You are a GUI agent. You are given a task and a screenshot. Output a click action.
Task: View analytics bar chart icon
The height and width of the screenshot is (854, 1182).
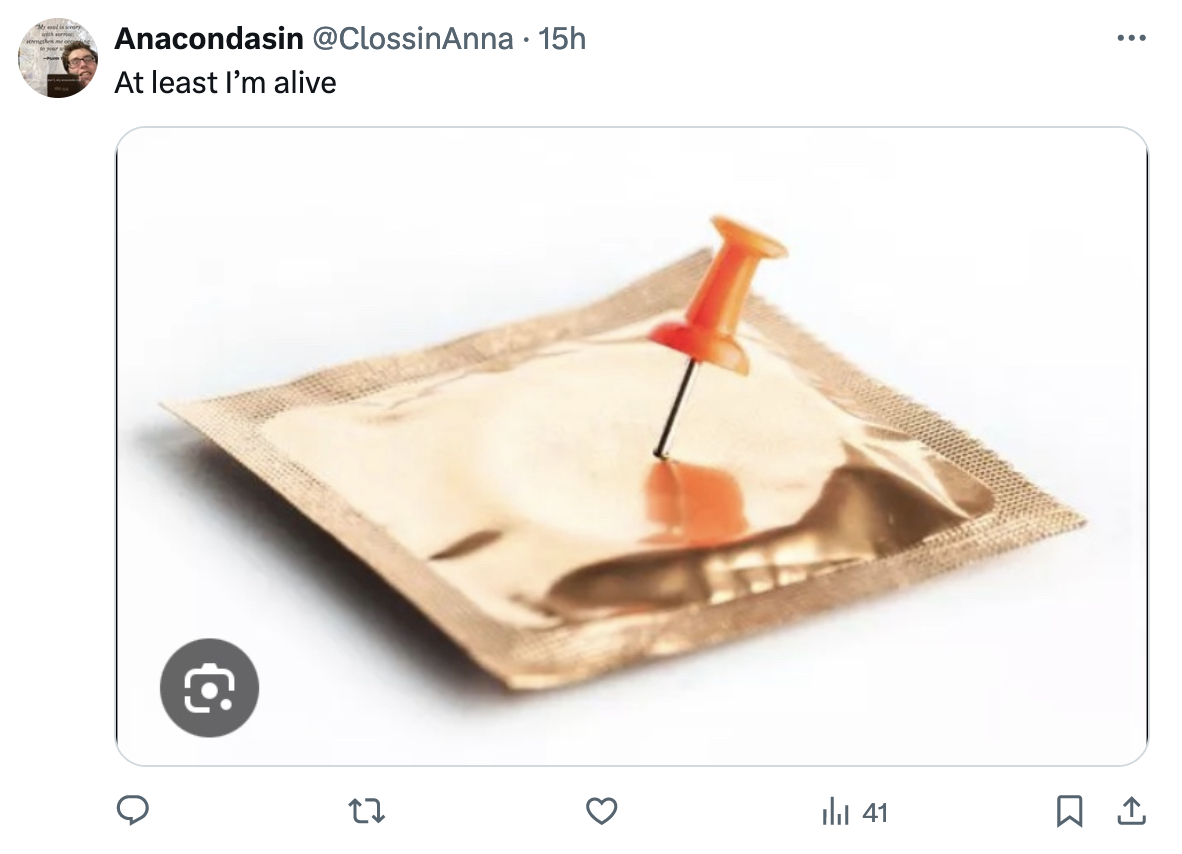pyautogui.click(x=835, y=812)
